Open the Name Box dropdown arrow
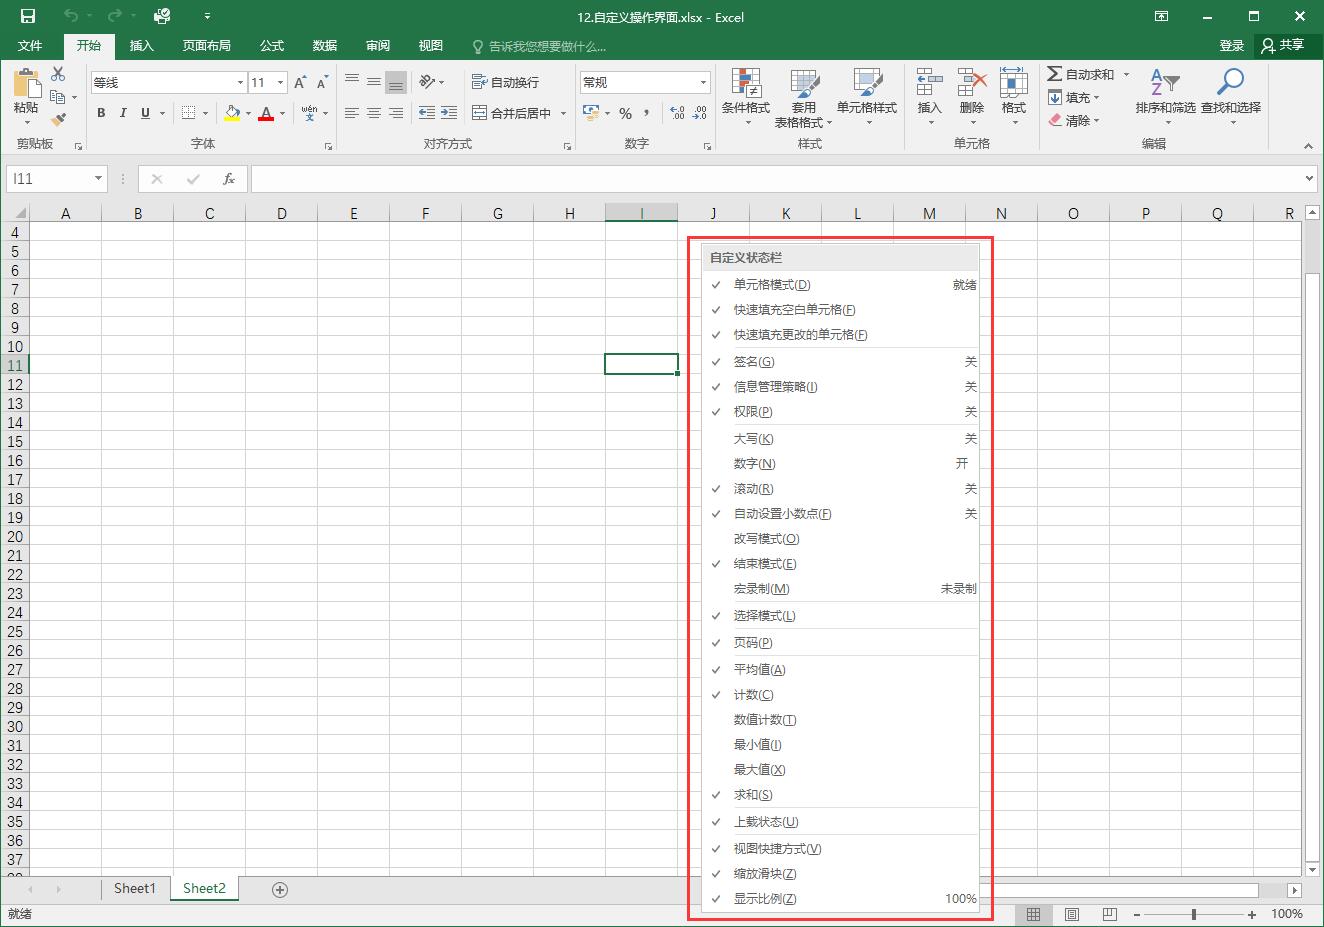The height and width of the screenshot is (927, 1324). pos(98,179)
